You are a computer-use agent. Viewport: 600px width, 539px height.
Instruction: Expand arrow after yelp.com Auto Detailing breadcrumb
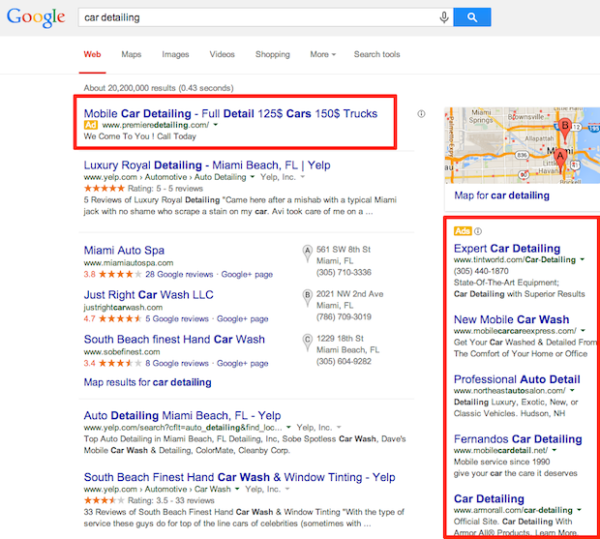click(252, 177)
